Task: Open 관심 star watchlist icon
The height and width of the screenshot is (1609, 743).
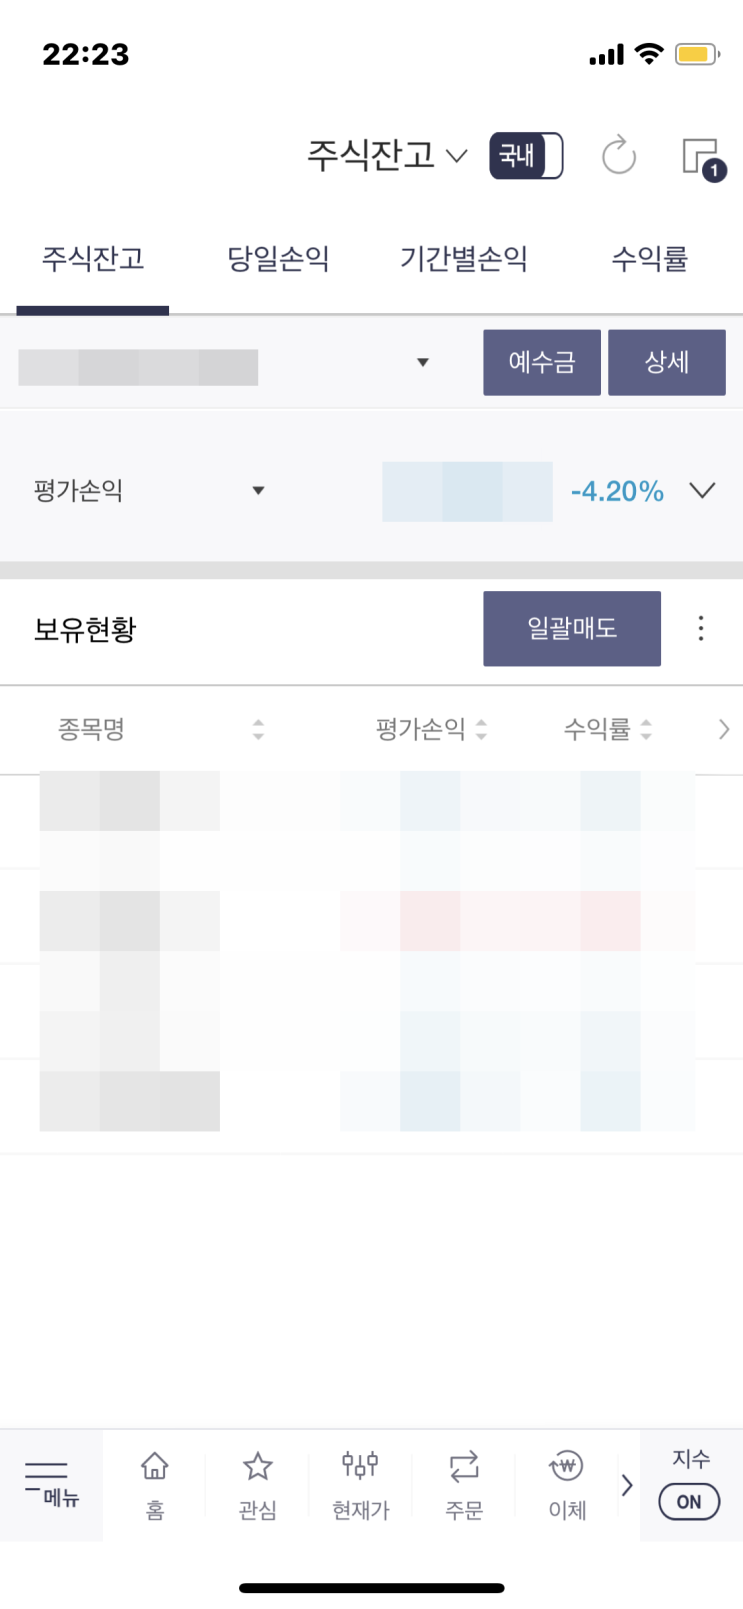Action: pyautogui.click(x=258, y=1484)
